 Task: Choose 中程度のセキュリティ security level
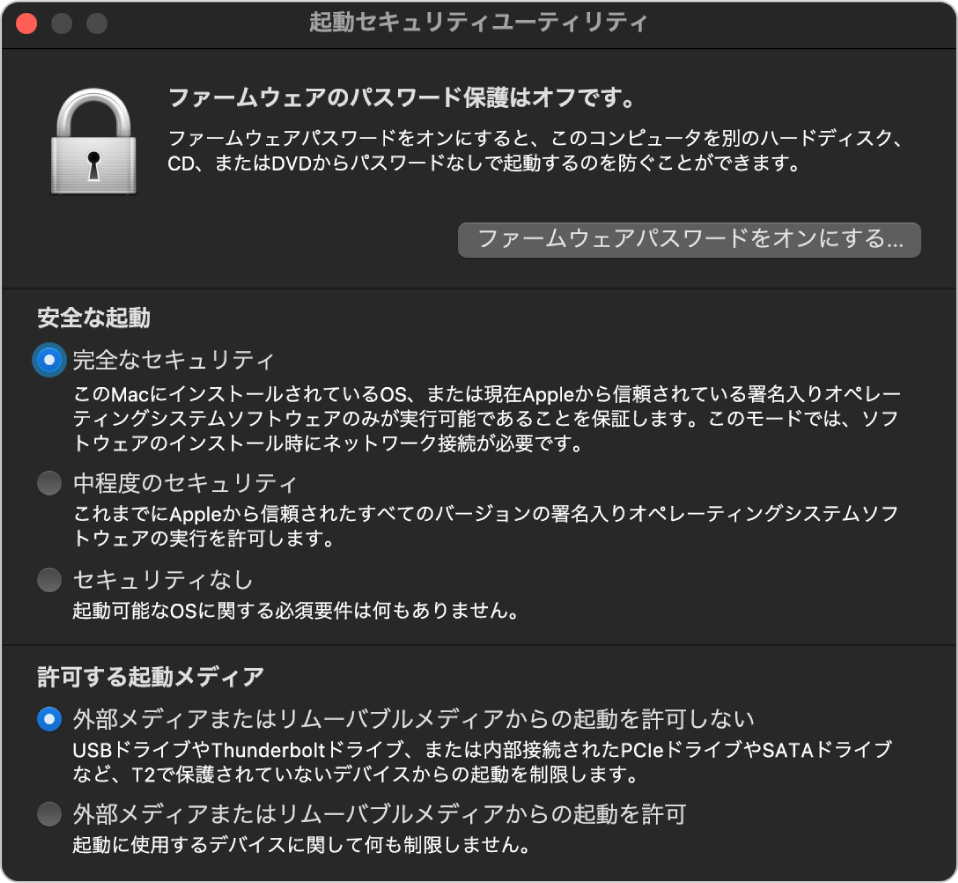coord(45,482)
